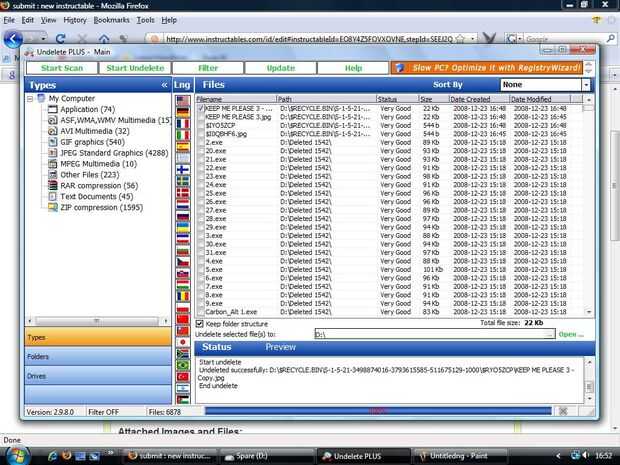
Task: Click the Open... link beside destination
Action: [x=571, y=335]
